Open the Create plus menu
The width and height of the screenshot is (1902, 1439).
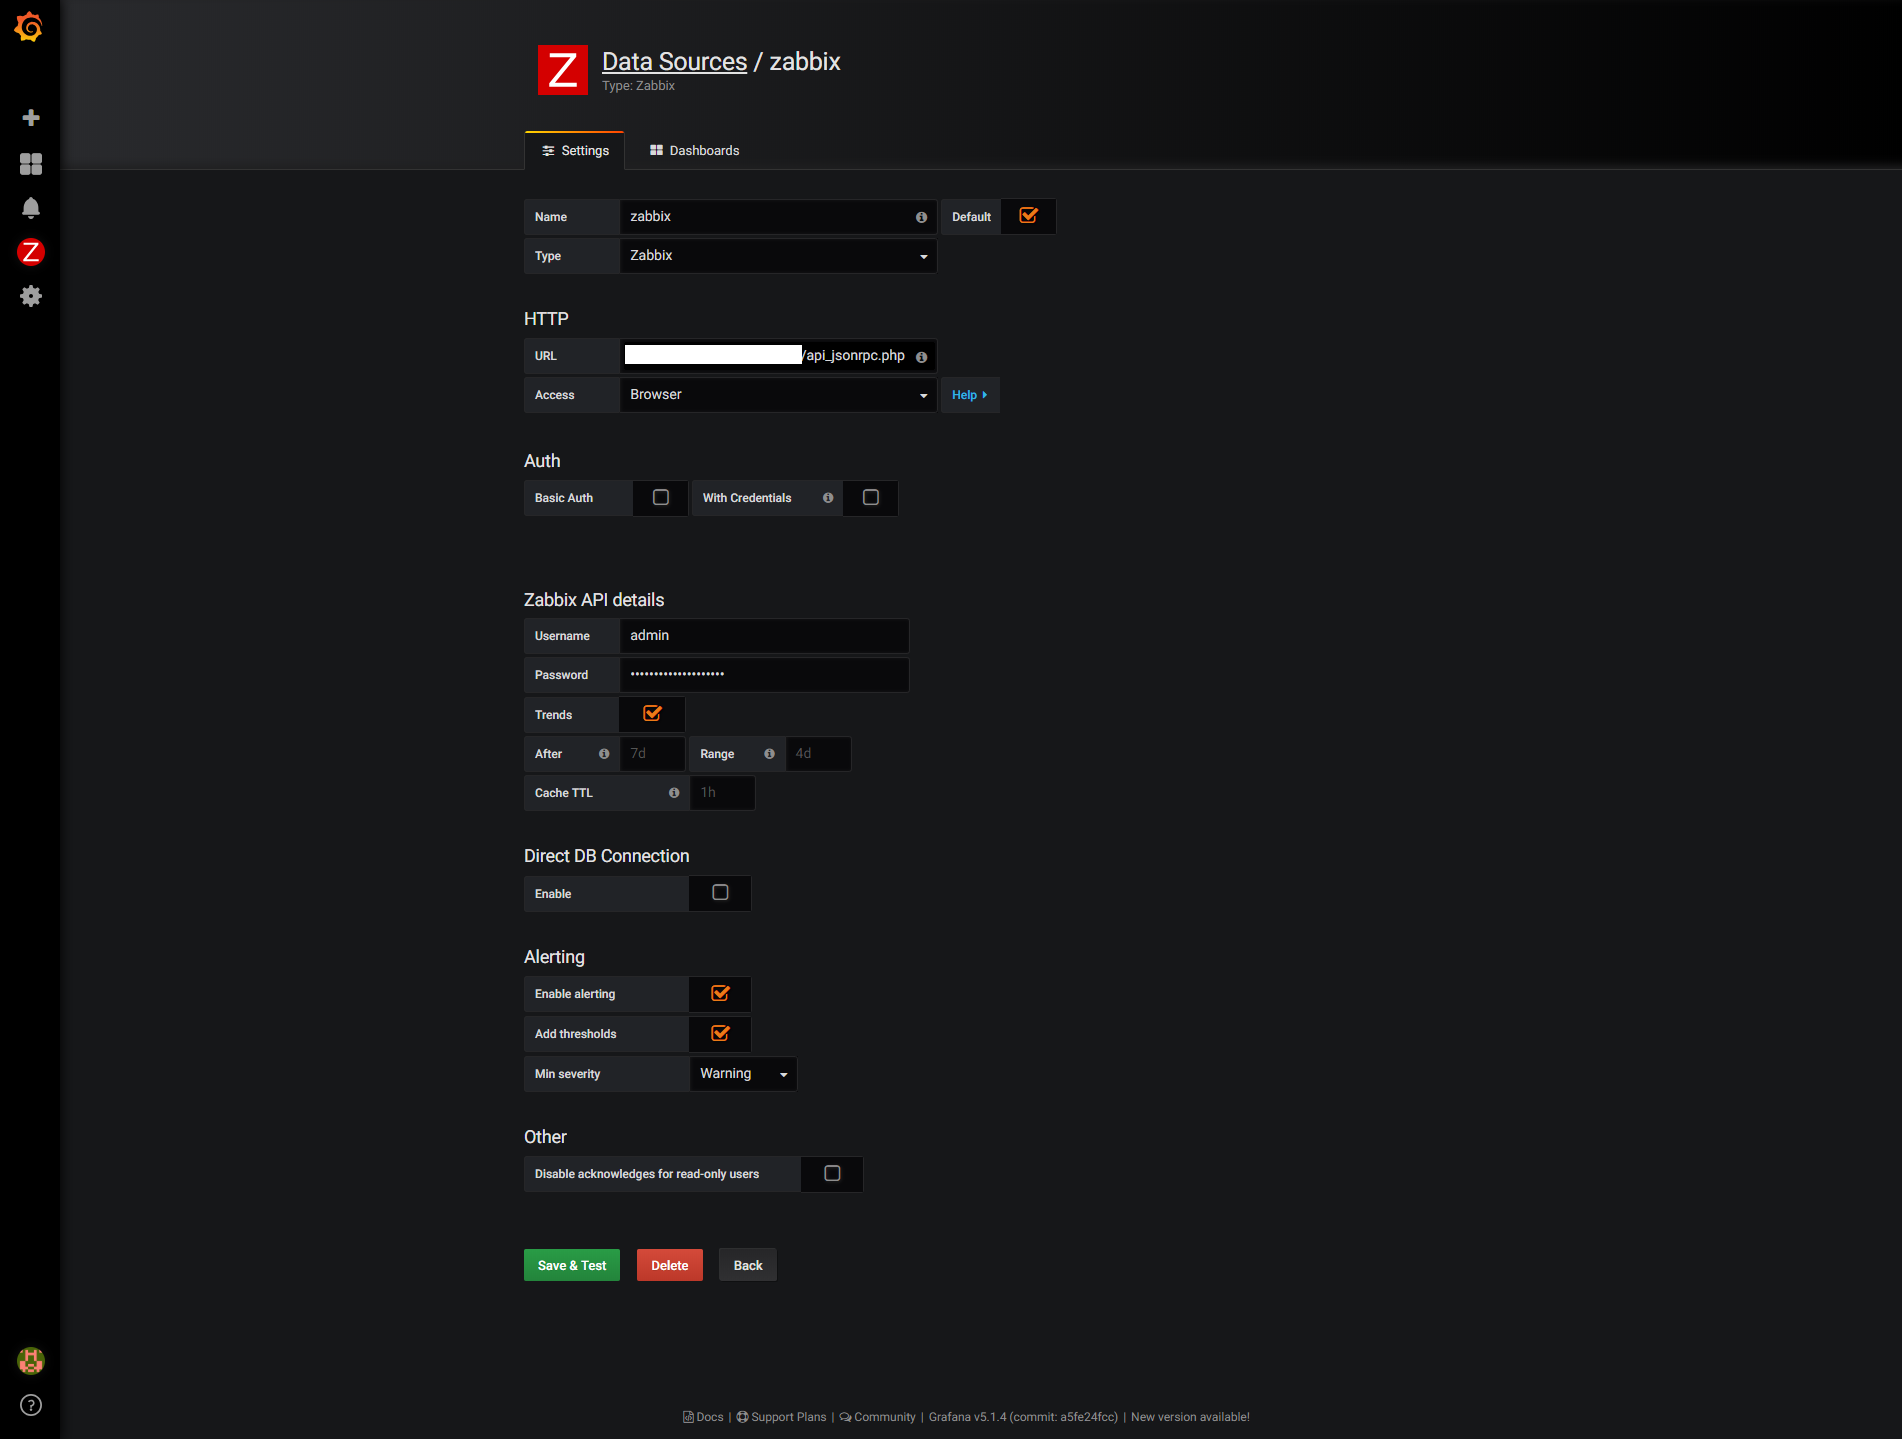(31, 118)
